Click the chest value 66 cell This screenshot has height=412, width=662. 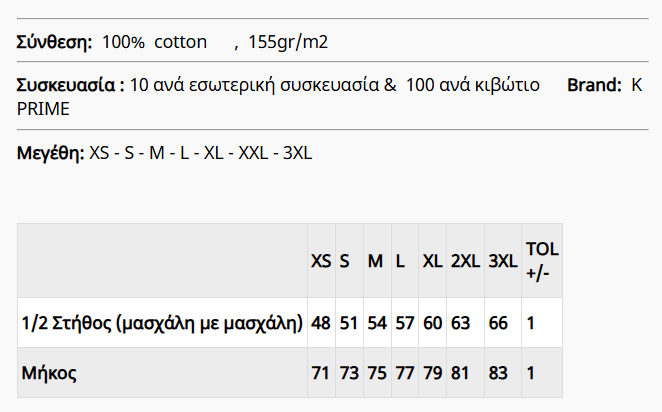499,323
